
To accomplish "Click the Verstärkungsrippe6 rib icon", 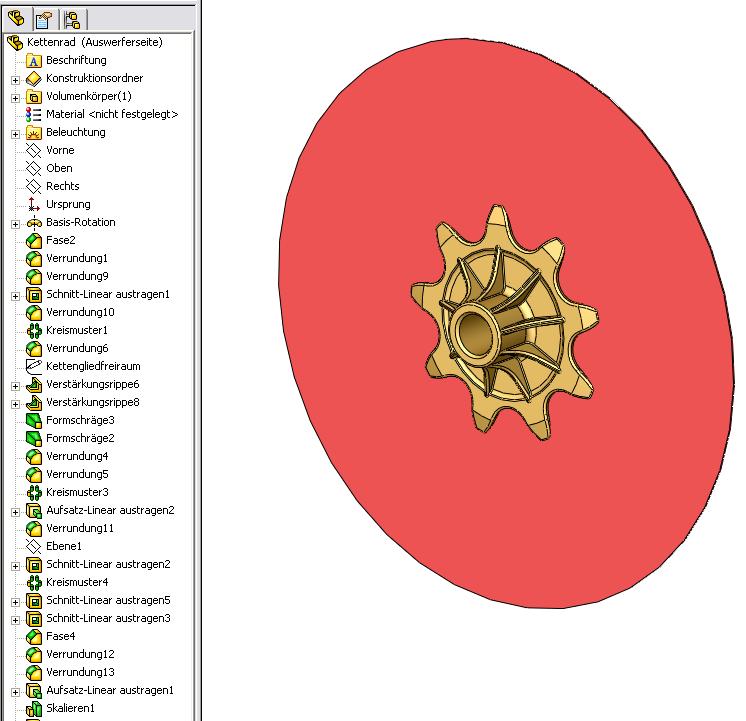I will click(33, 385).
